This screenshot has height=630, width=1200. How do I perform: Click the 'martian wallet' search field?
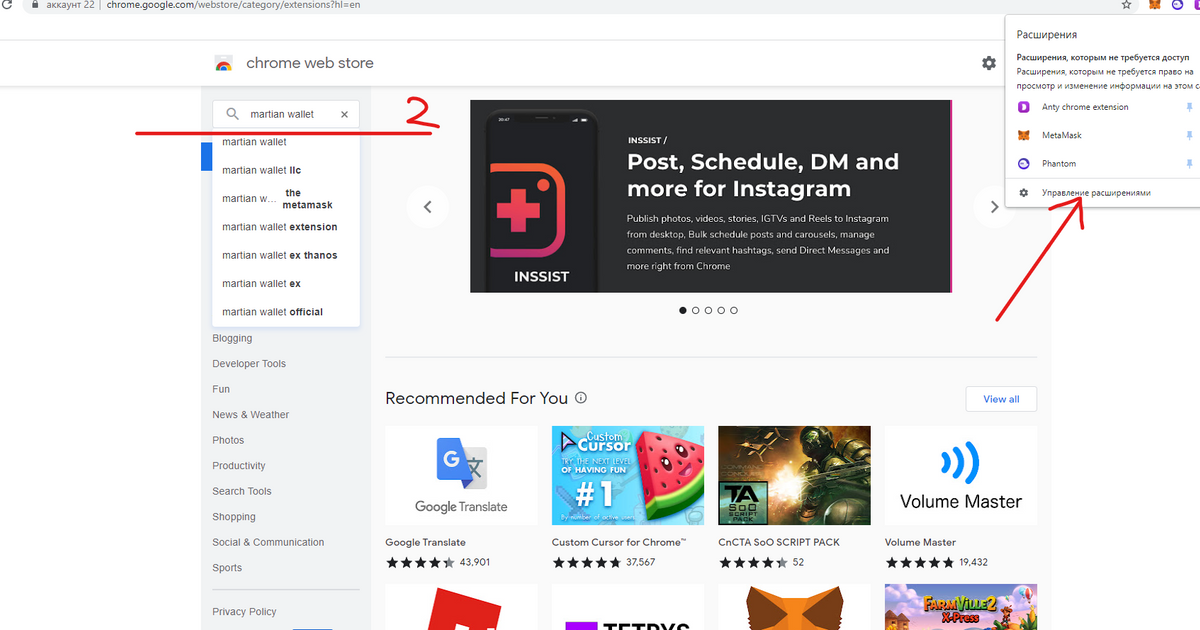coord(286,114)
